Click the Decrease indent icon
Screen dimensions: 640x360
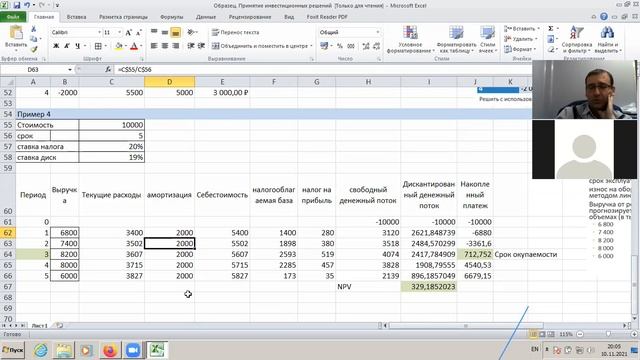191,46
